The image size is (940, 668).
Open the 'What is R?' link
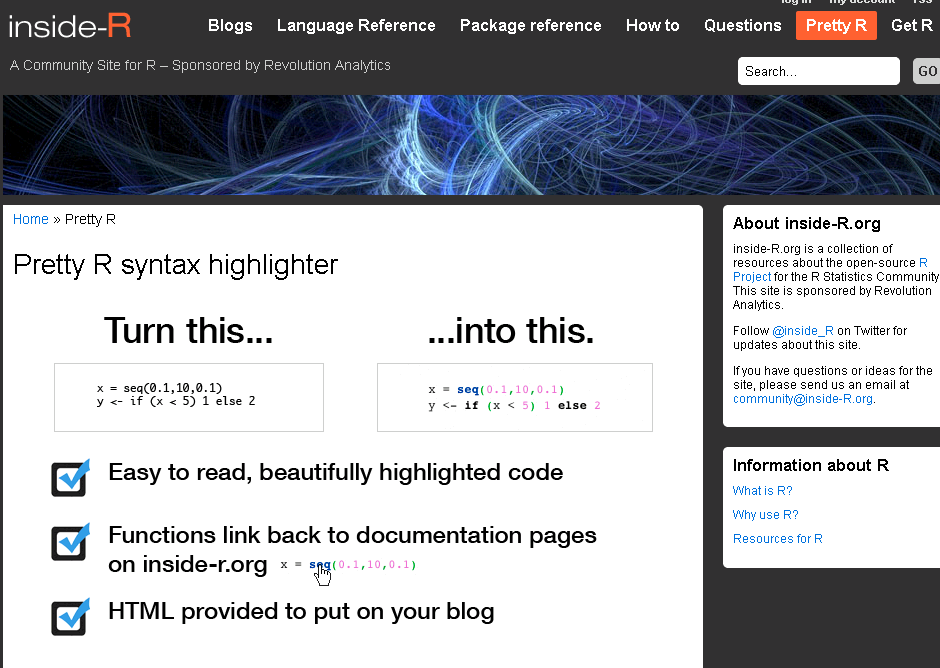762,491
